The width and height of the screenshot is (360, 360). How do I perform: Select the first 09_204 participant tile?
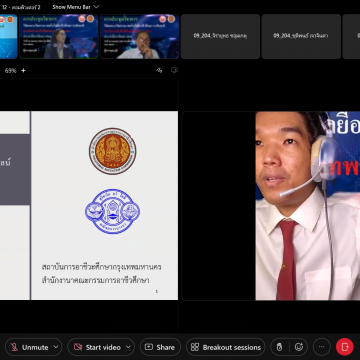[220, 36]
